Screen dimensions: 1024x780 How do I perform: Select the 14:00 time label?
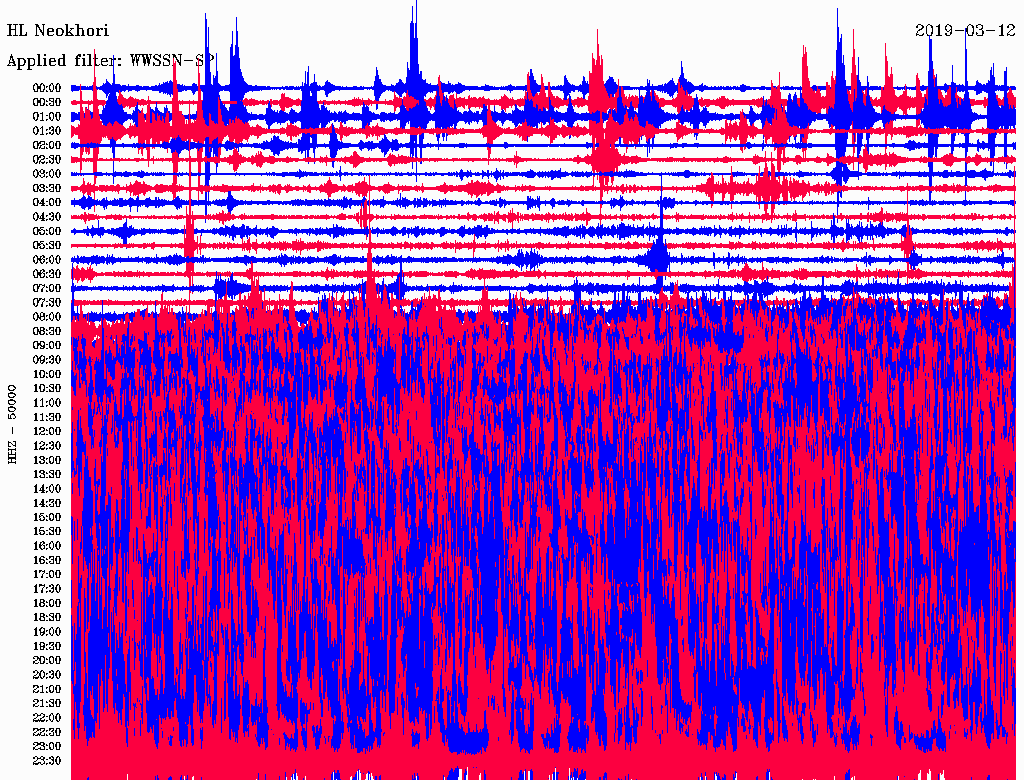(x=47, y=489)
